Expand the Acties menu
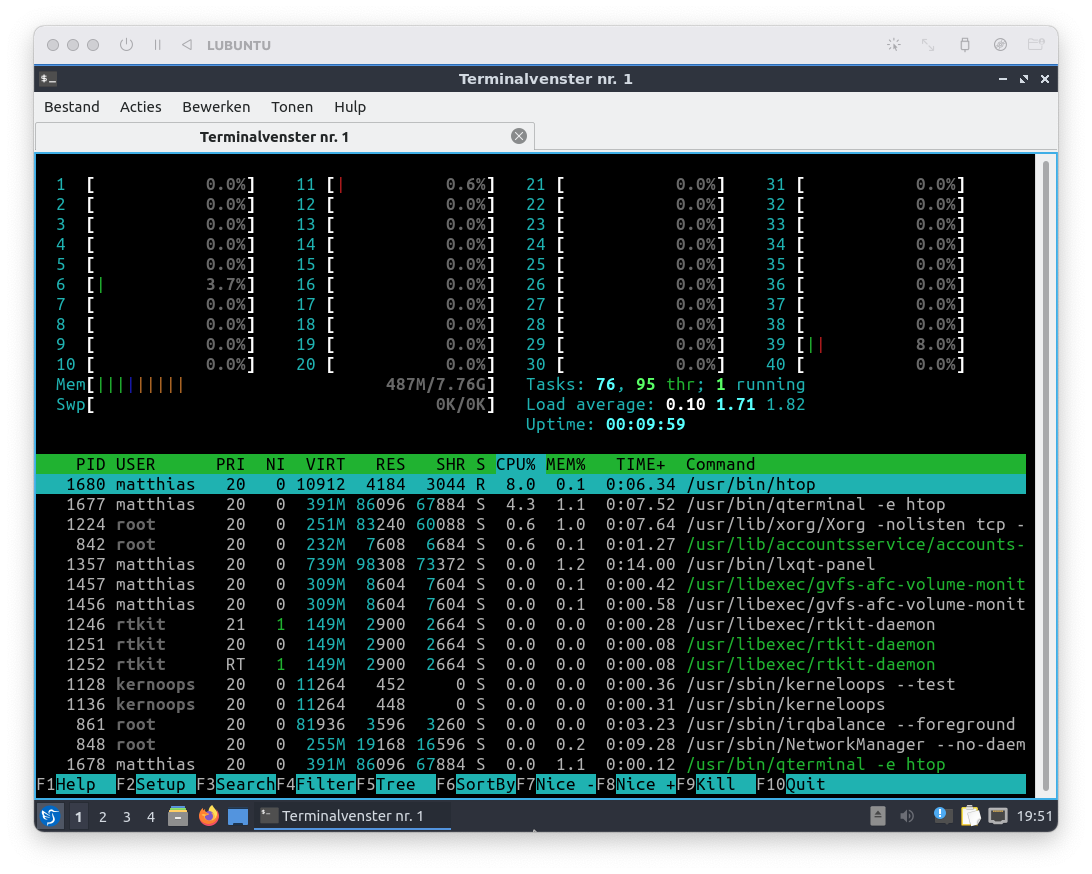Image resolution: width=1092 pixels, height=874 pixels. pyautogui.click(x=141, y=107)
